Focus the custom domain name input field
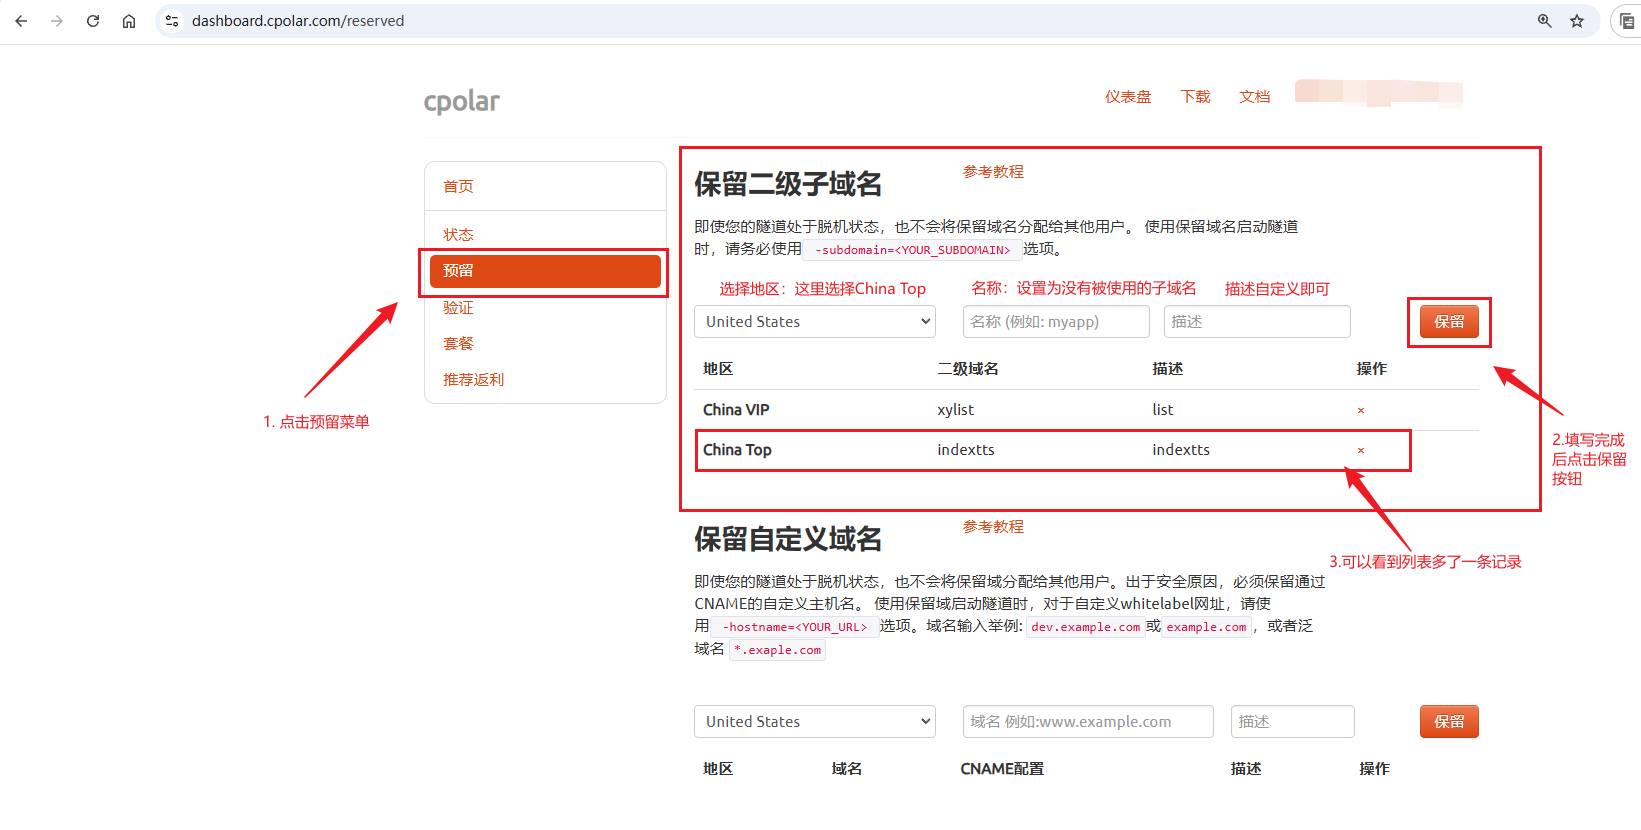1641x830 pixels. click(1088, 721)
